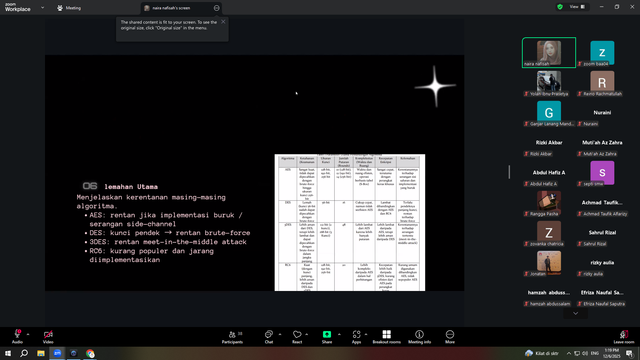Select Ganjar Lanang participant tile
The width and height of the screenshot is (640, 360).
tap(549, 113)
